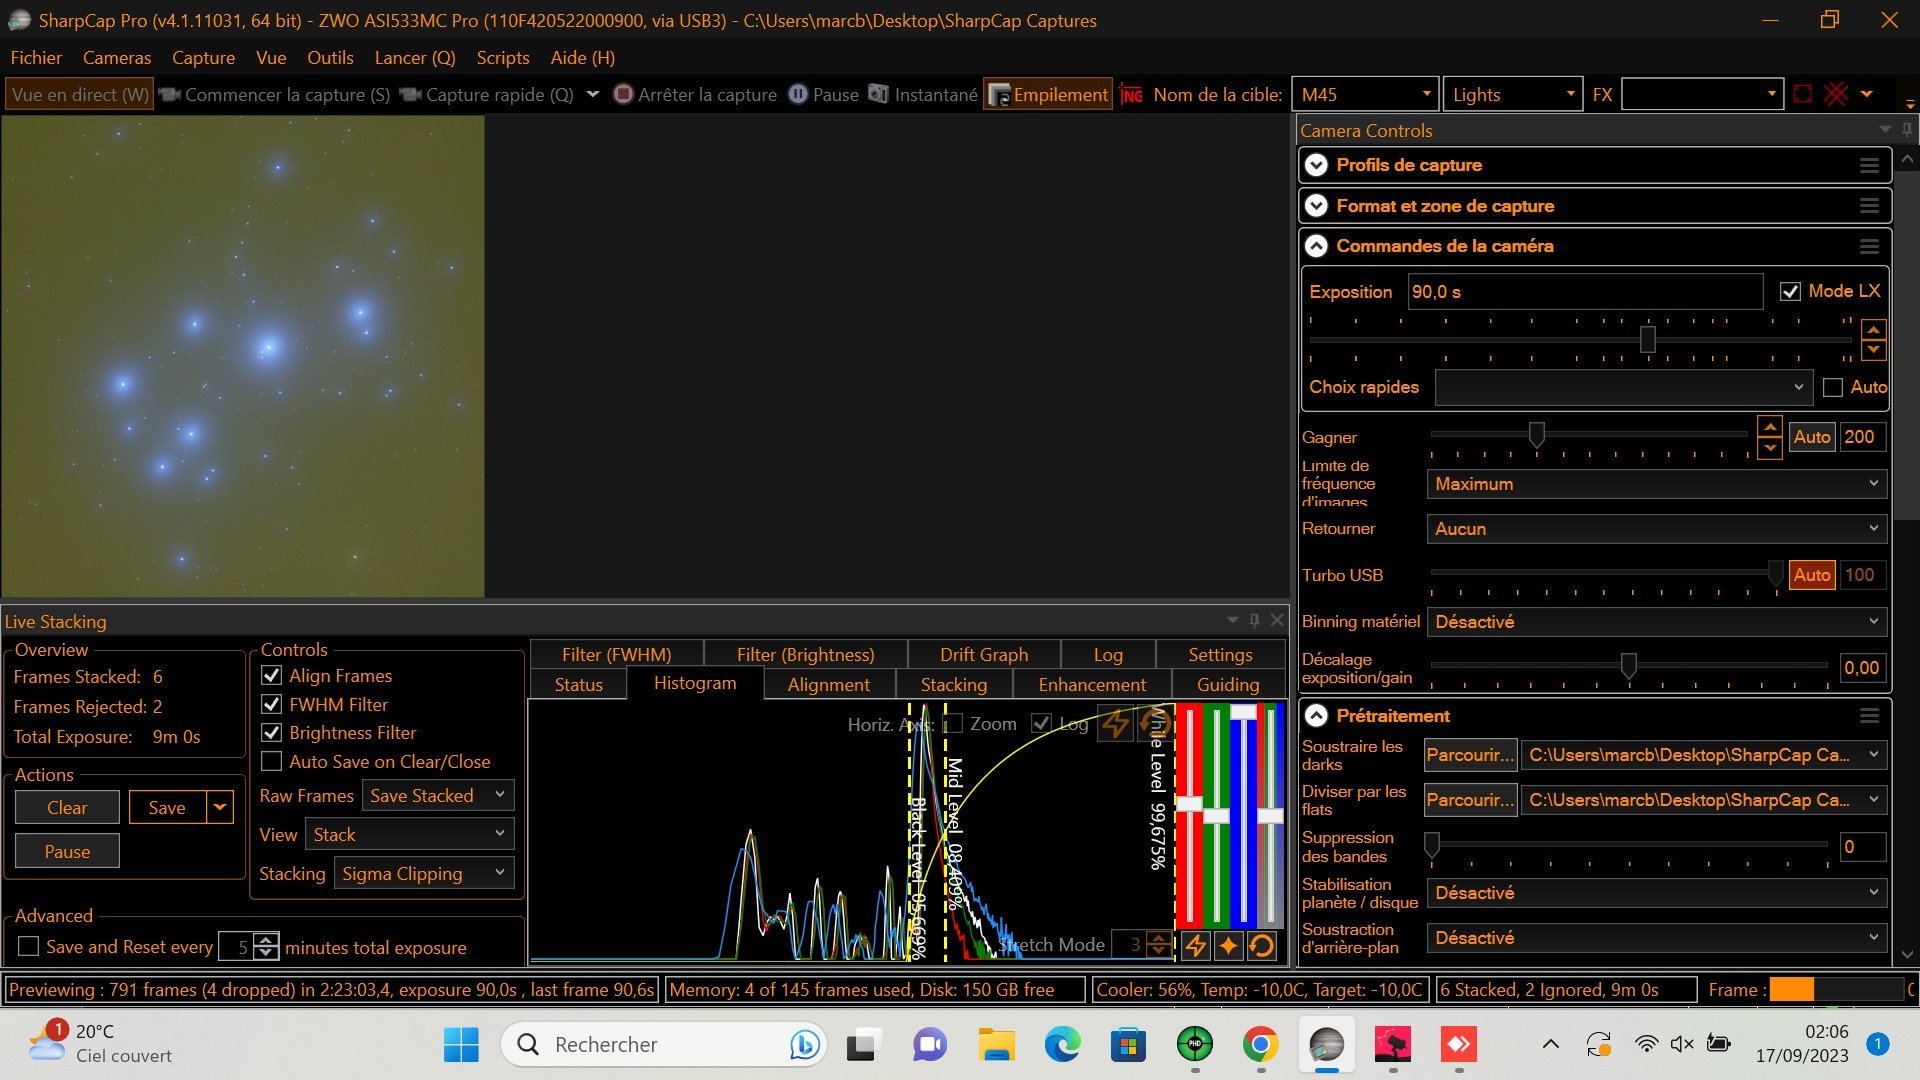Click the Exposition slider handle
The image size is (1920, 1080).
pos(1647,340)
